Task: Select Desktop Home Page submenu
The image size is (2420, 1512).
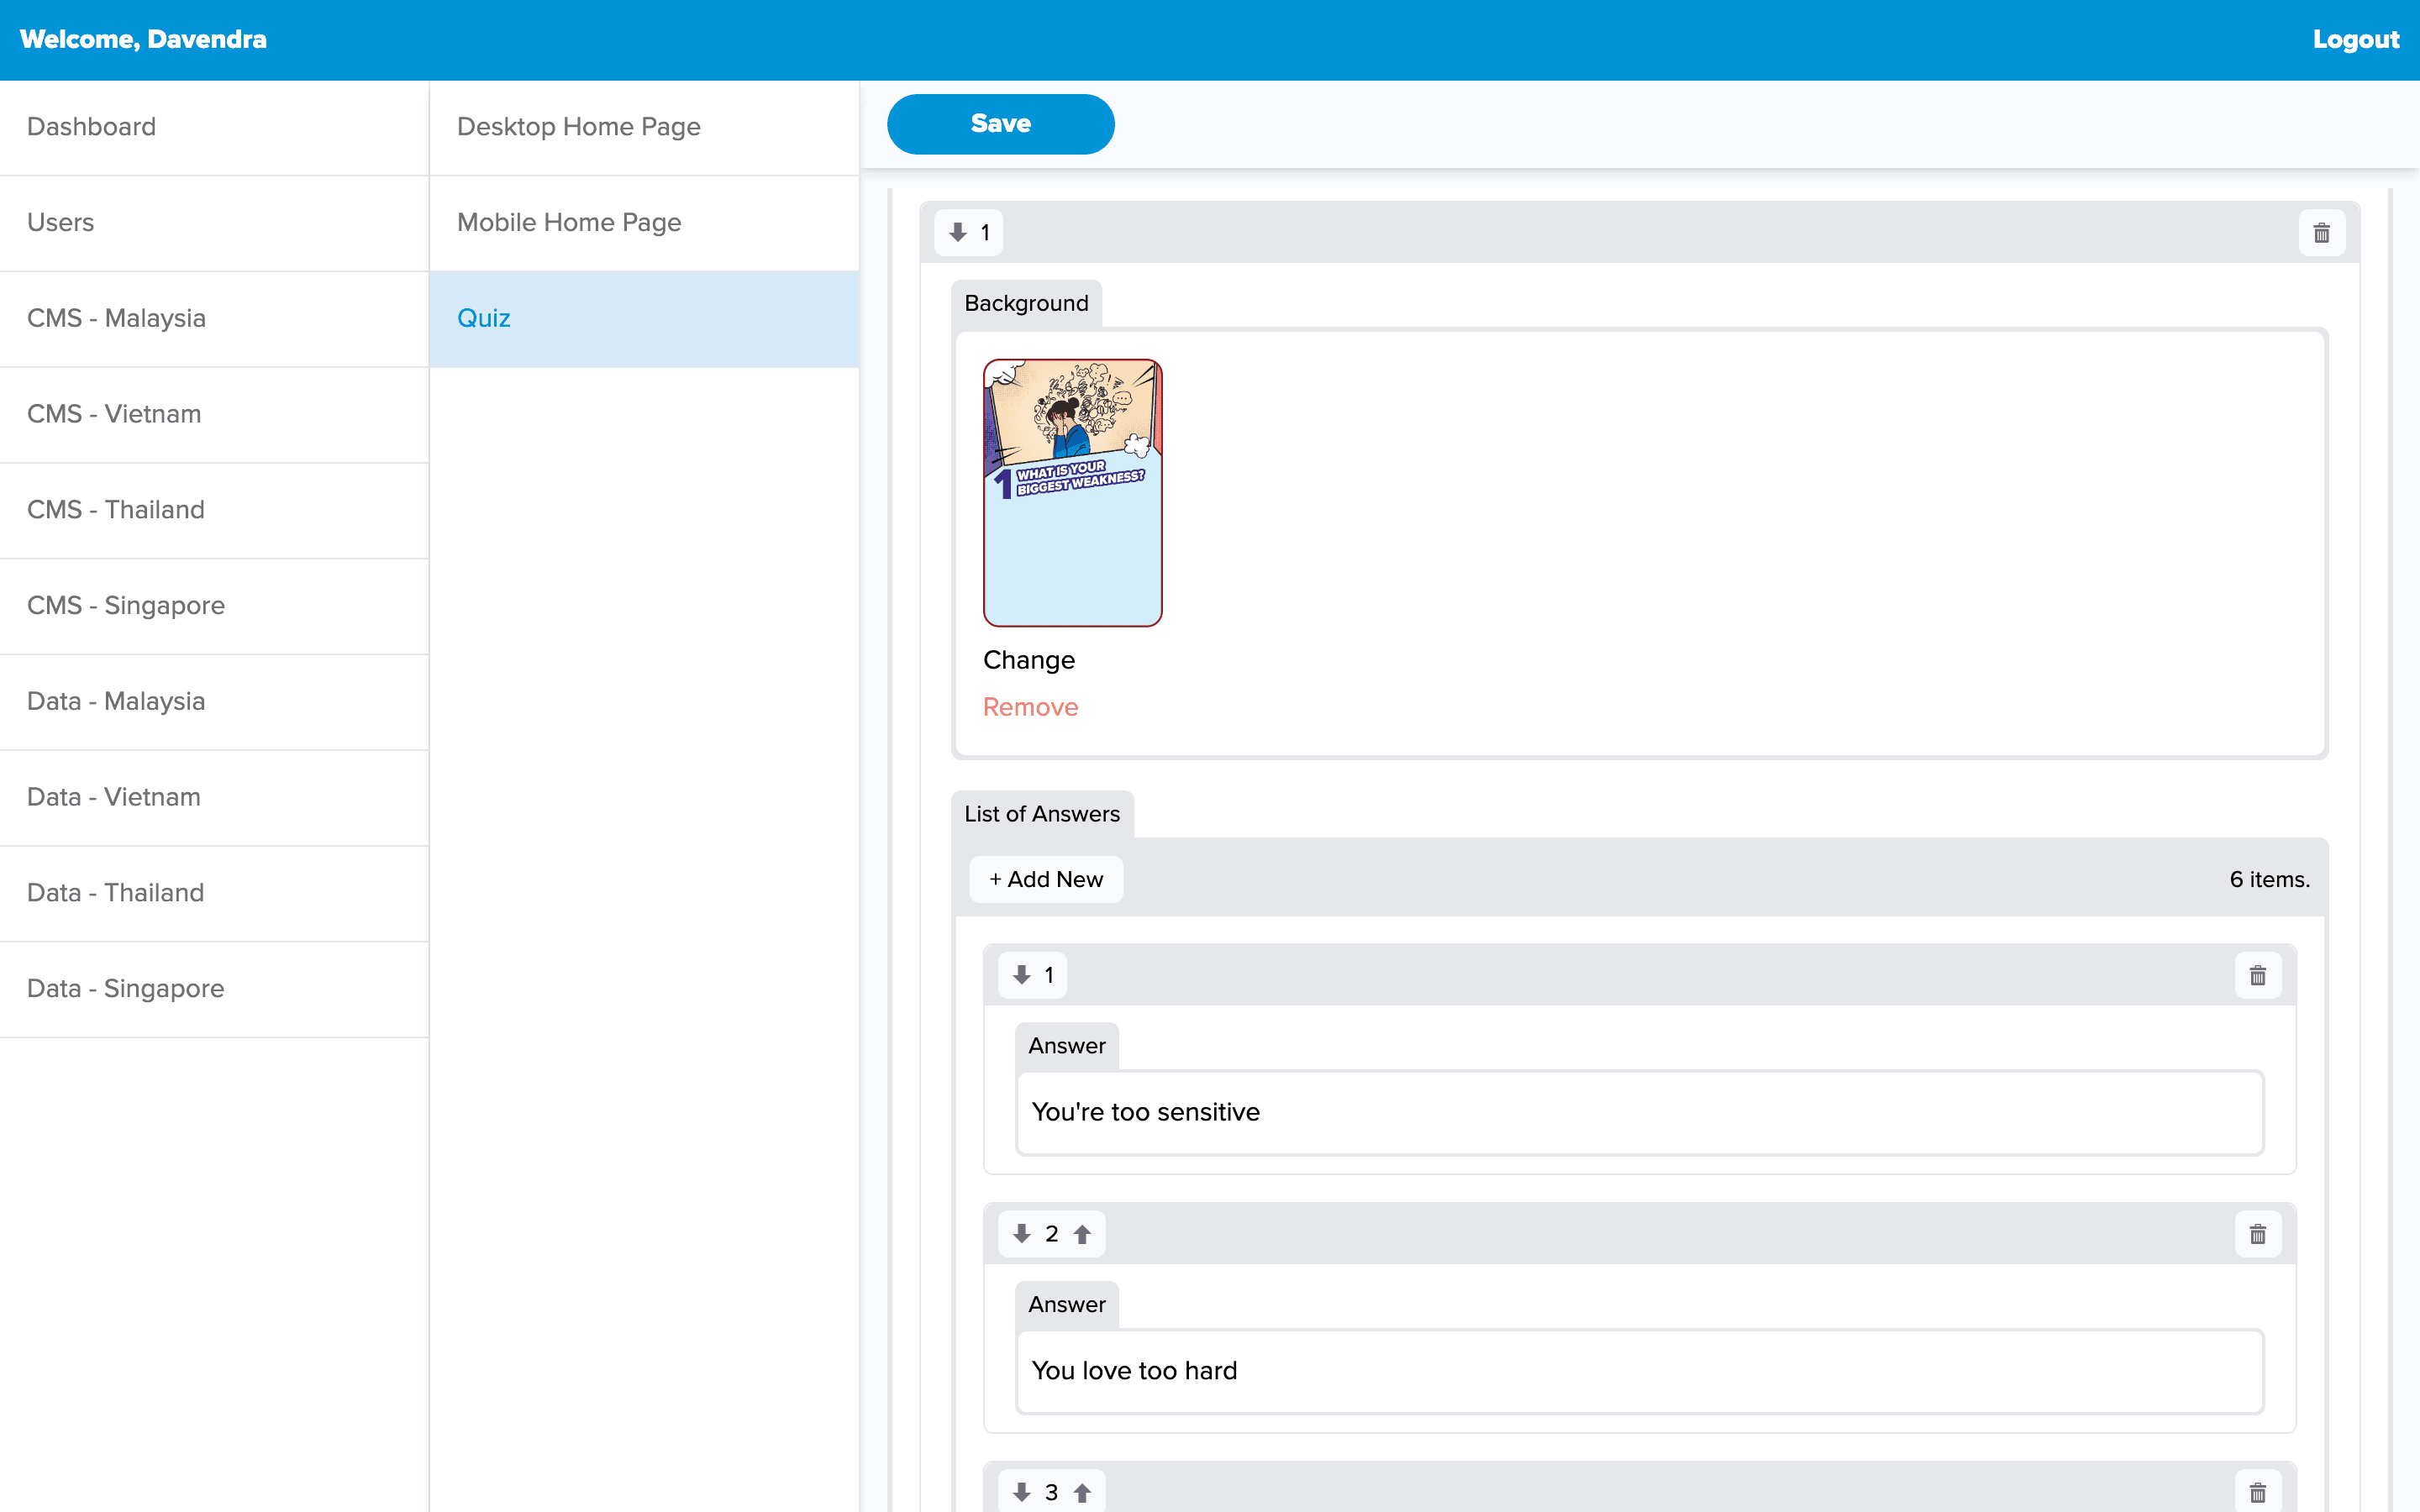Action: click(644, 127)
